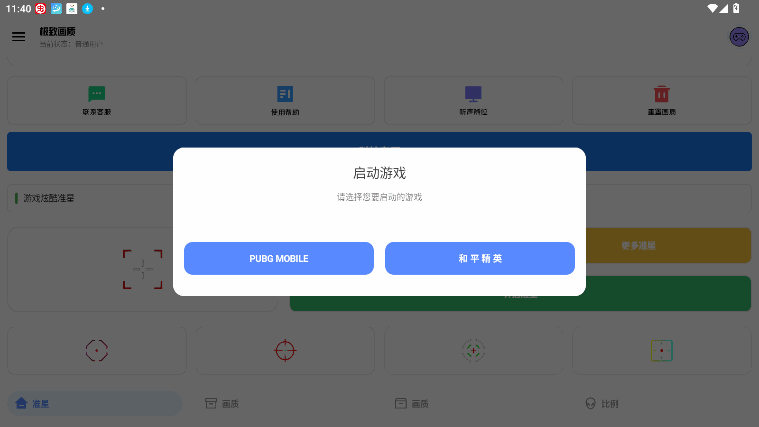Select the red dashed circle crosshair
The width and height of the screenshot is (759, 427).
tap(97, 351)
